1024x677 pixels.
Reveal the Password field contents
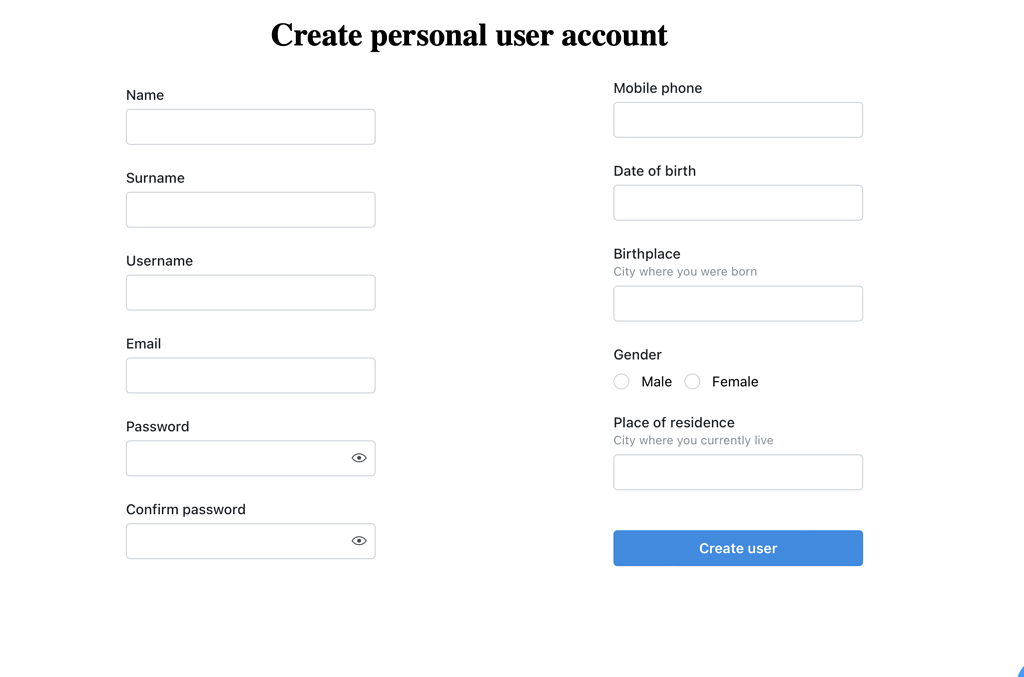point(359,457)
